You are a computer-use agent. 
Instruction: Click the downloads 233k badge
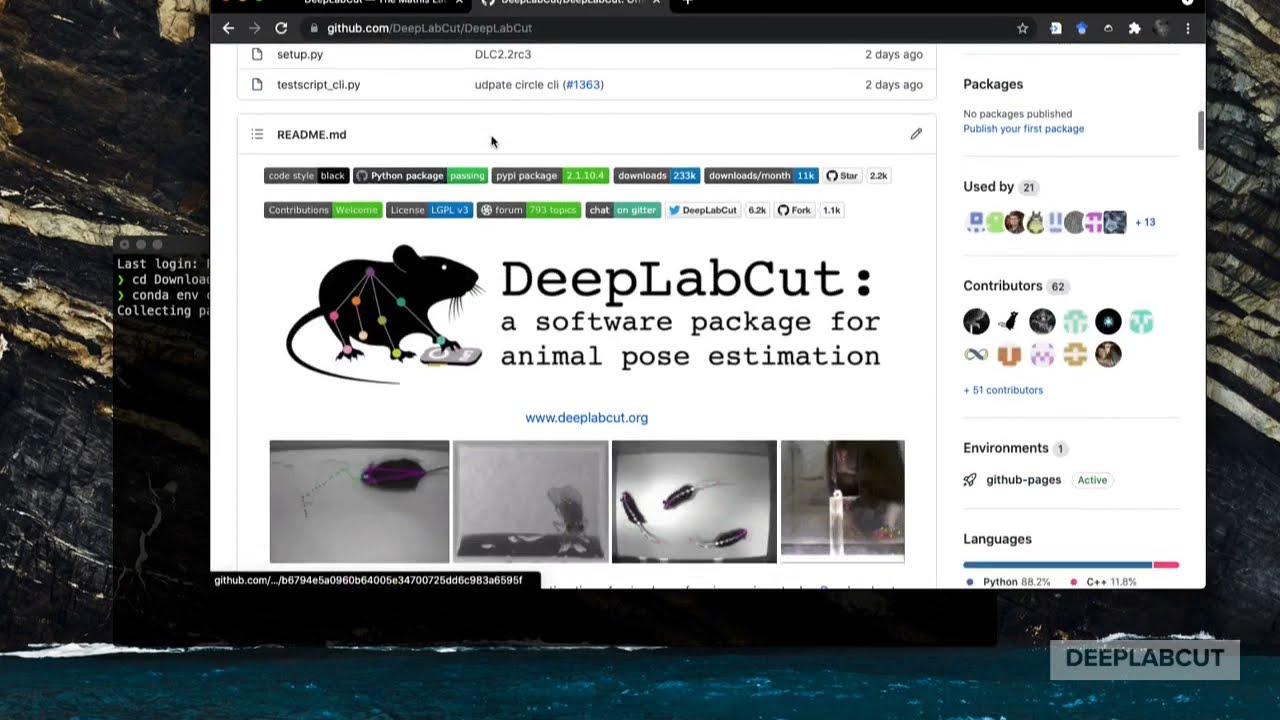pyautogui.click(x=656, y=176)
